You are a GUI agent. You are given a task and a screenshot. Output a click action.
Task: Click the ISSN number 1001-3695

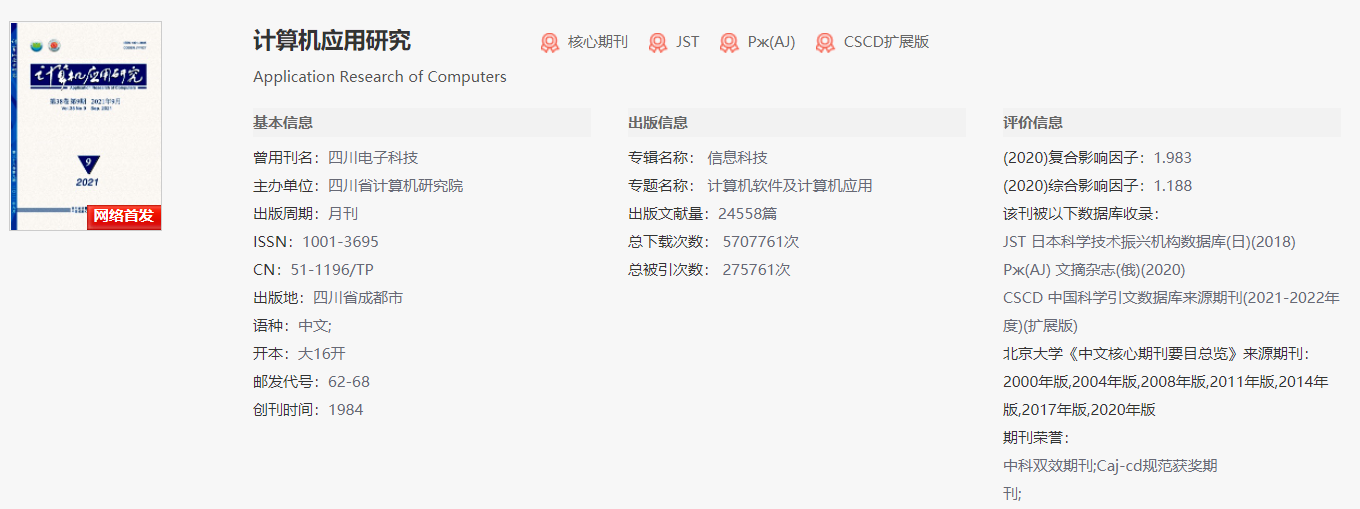(341, 242)
